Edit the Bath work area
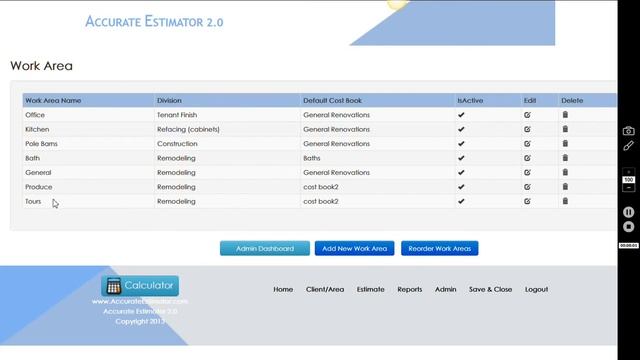The height and width of the screenshot is (360, 640). click(527, 158)
